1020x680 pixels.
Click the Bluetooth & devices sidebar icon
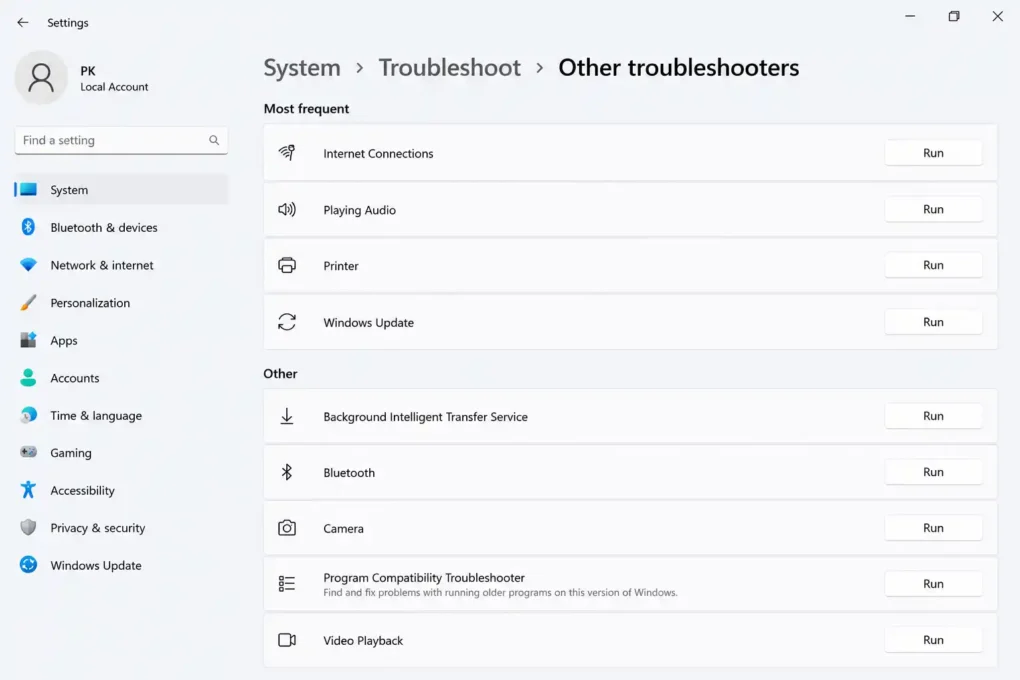coord(28,227)
